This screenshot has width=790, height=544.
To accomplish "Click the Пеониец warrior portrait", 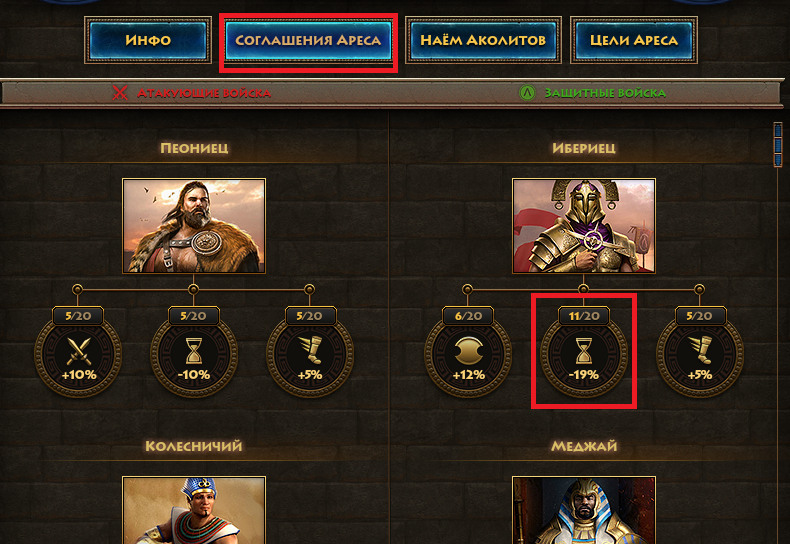I will click(x=194, y=226).
